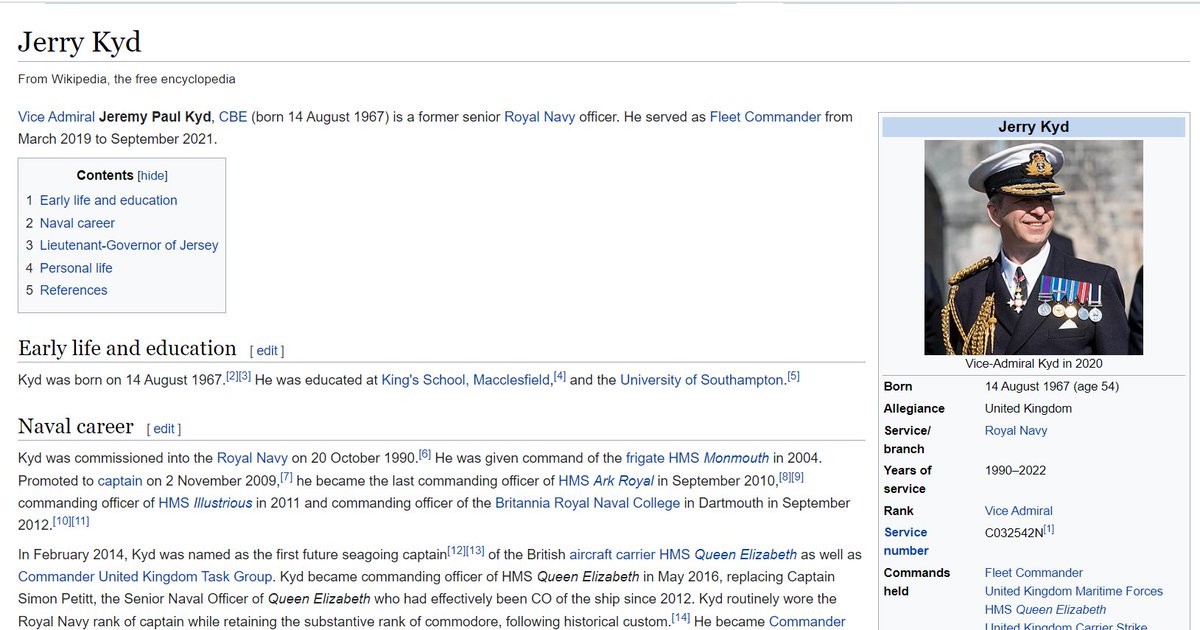Jump to Naval career in contents
Image resolution: width=1200 pixels, height=630 pixels.
[x=77, y=223]
